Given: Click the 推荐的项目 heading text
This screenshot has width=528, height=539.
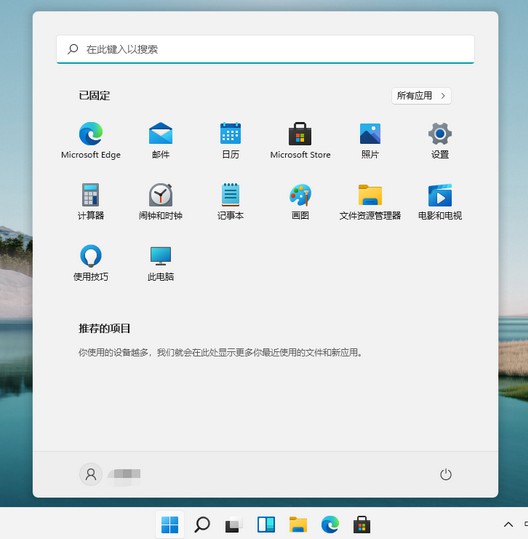Looking at the screenshot, I should point(104,328).
